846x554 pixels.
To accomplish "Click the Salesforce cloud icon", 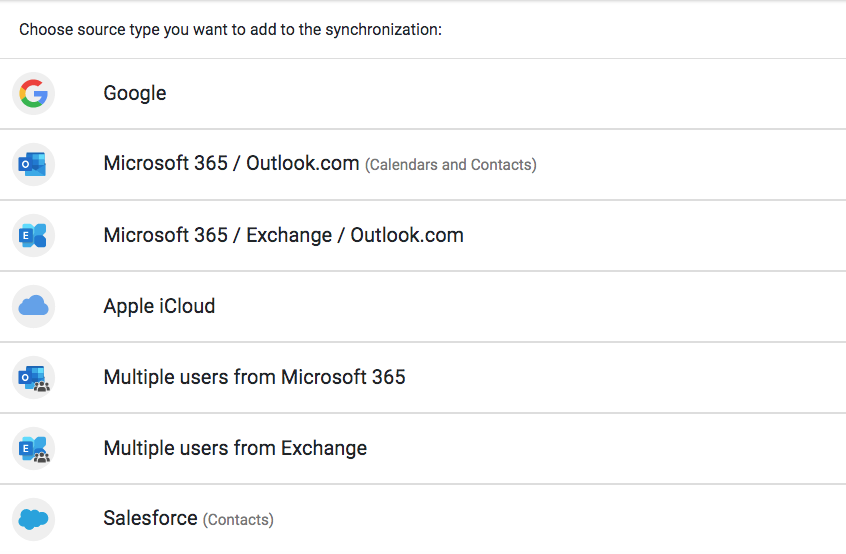I will pos(33,519).
